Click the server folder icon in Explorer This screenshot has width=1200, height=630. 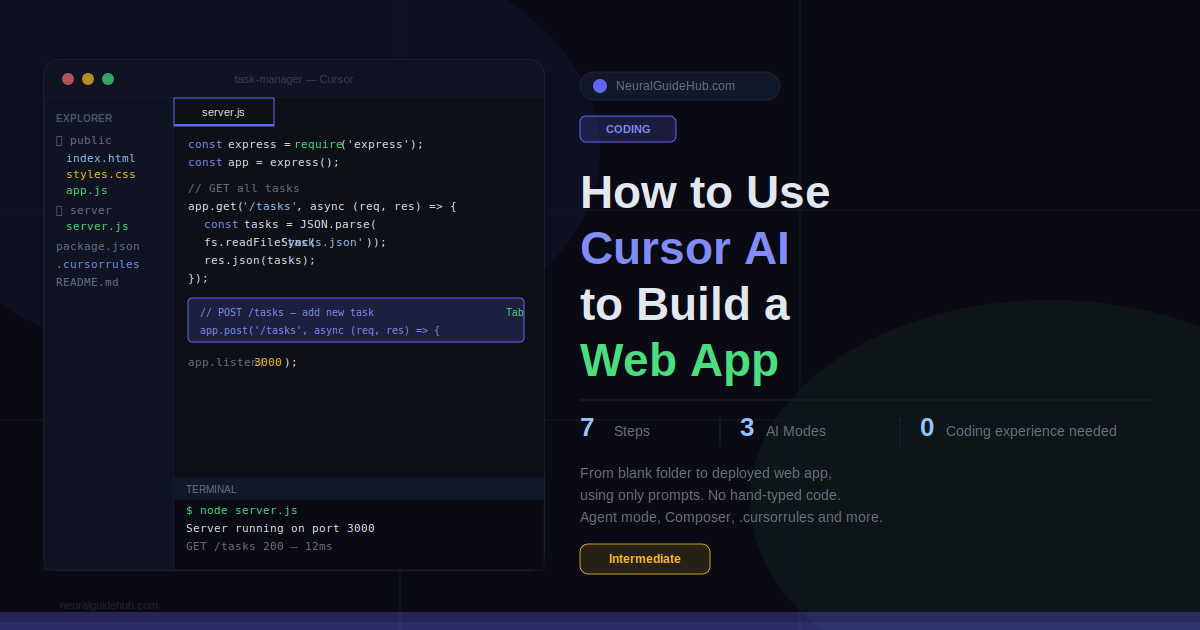point(59,211)
